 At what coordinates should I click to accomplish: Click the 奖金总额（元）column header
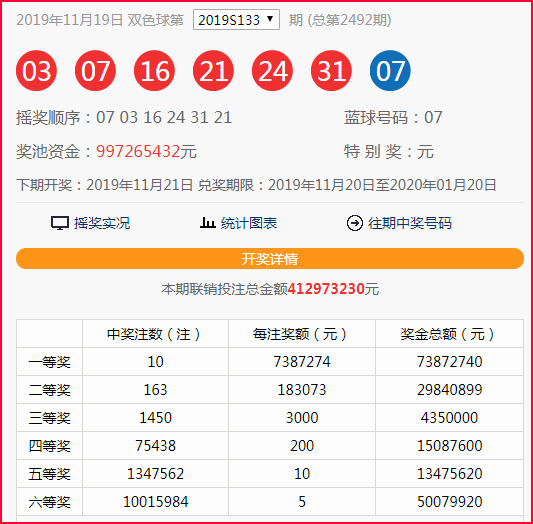point(449,334)
